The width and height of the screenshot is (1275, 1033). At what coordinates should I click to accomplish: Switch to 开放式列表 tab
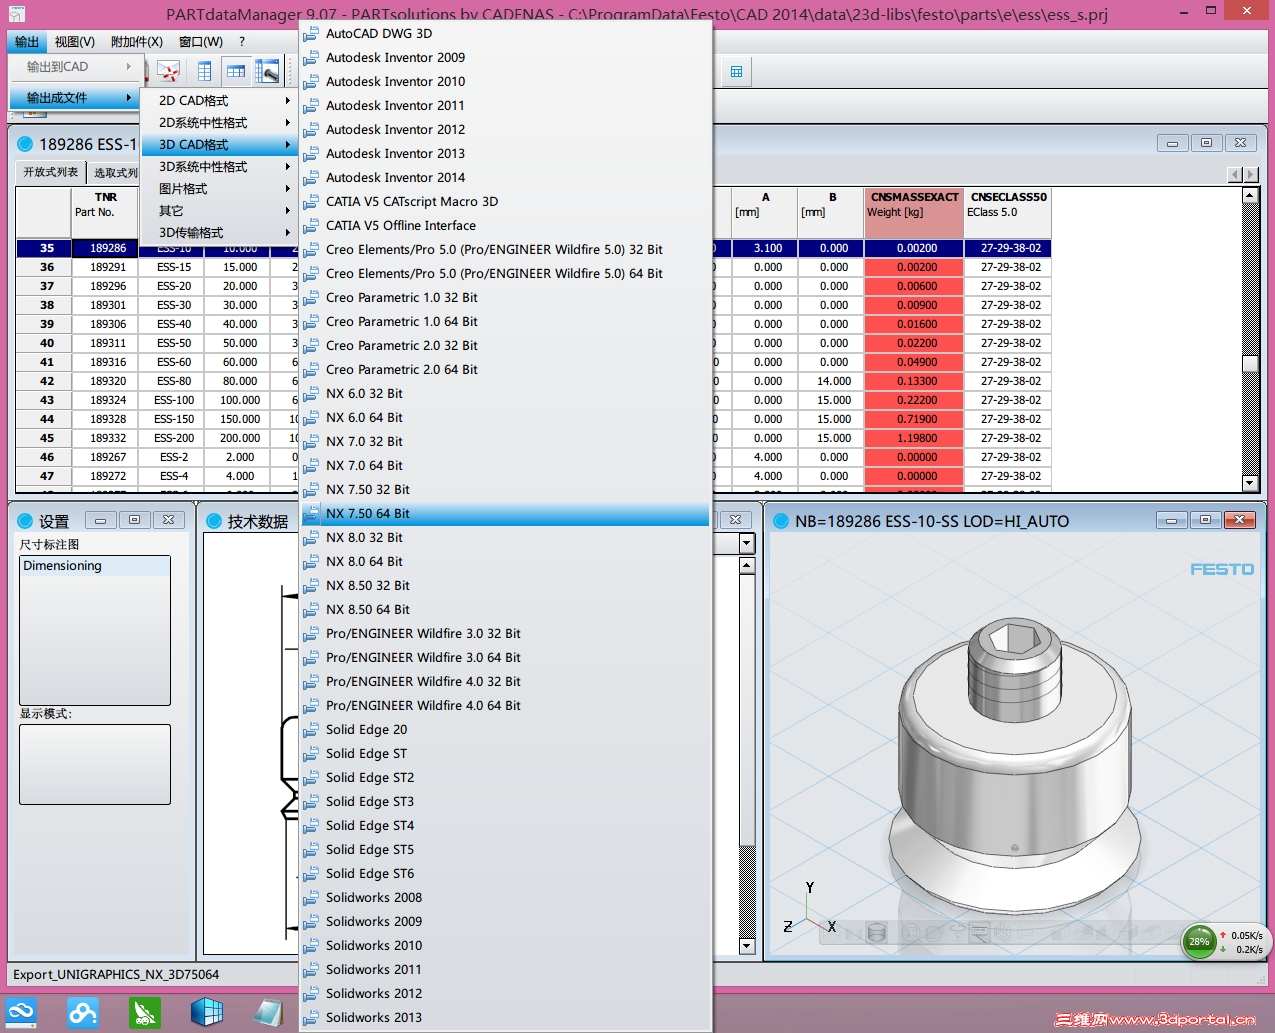click(x=51, y=172)
